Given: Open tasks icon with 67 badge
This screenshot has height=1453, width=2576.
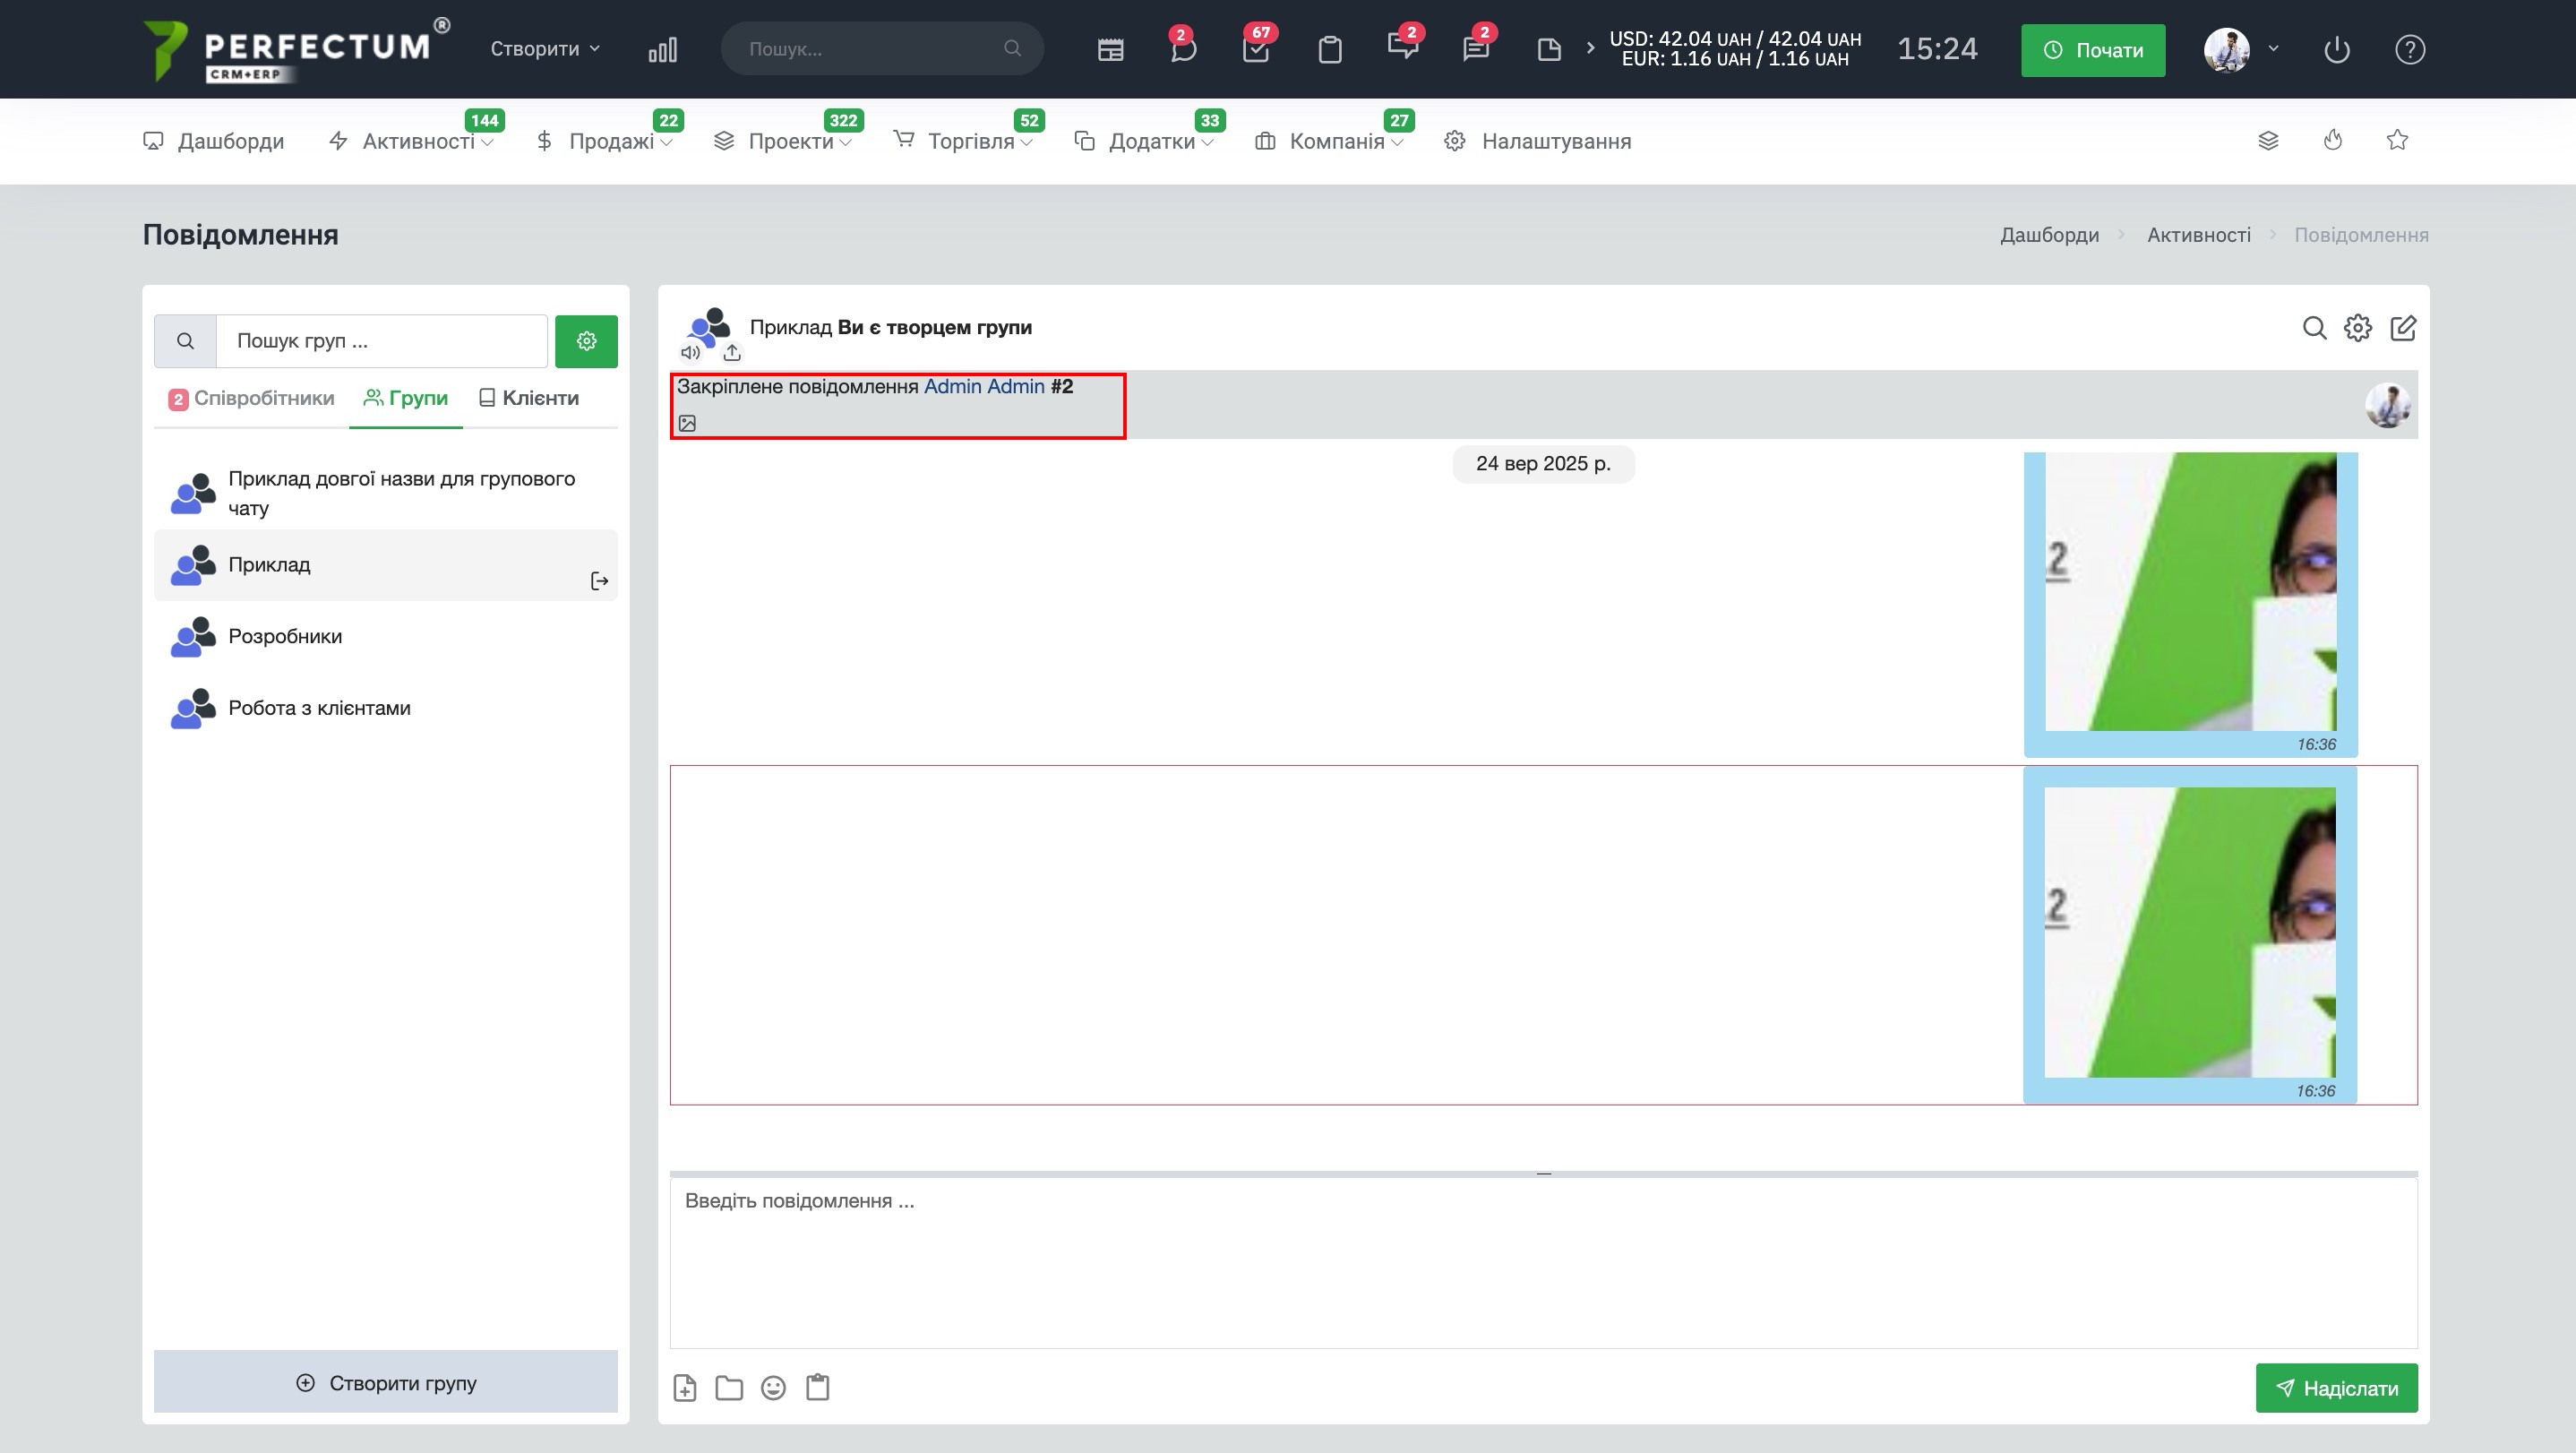Looking at the screenshot, I should pos(1256,50).
